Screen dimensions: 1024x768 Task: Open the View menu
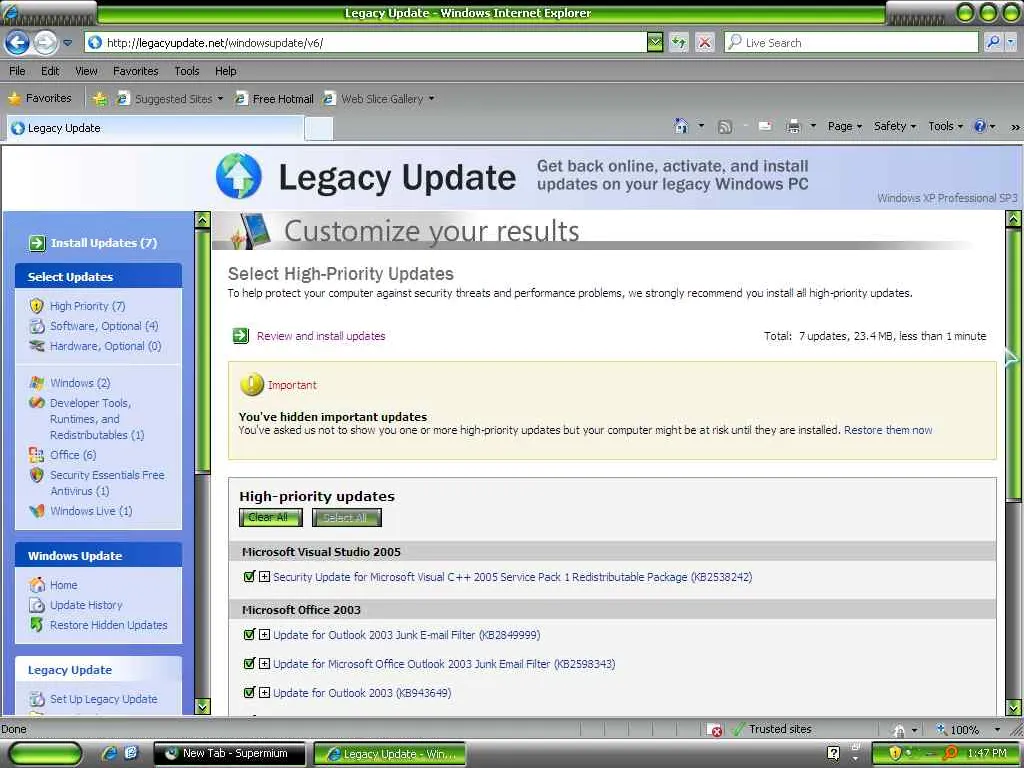click(x=86, y=71)
